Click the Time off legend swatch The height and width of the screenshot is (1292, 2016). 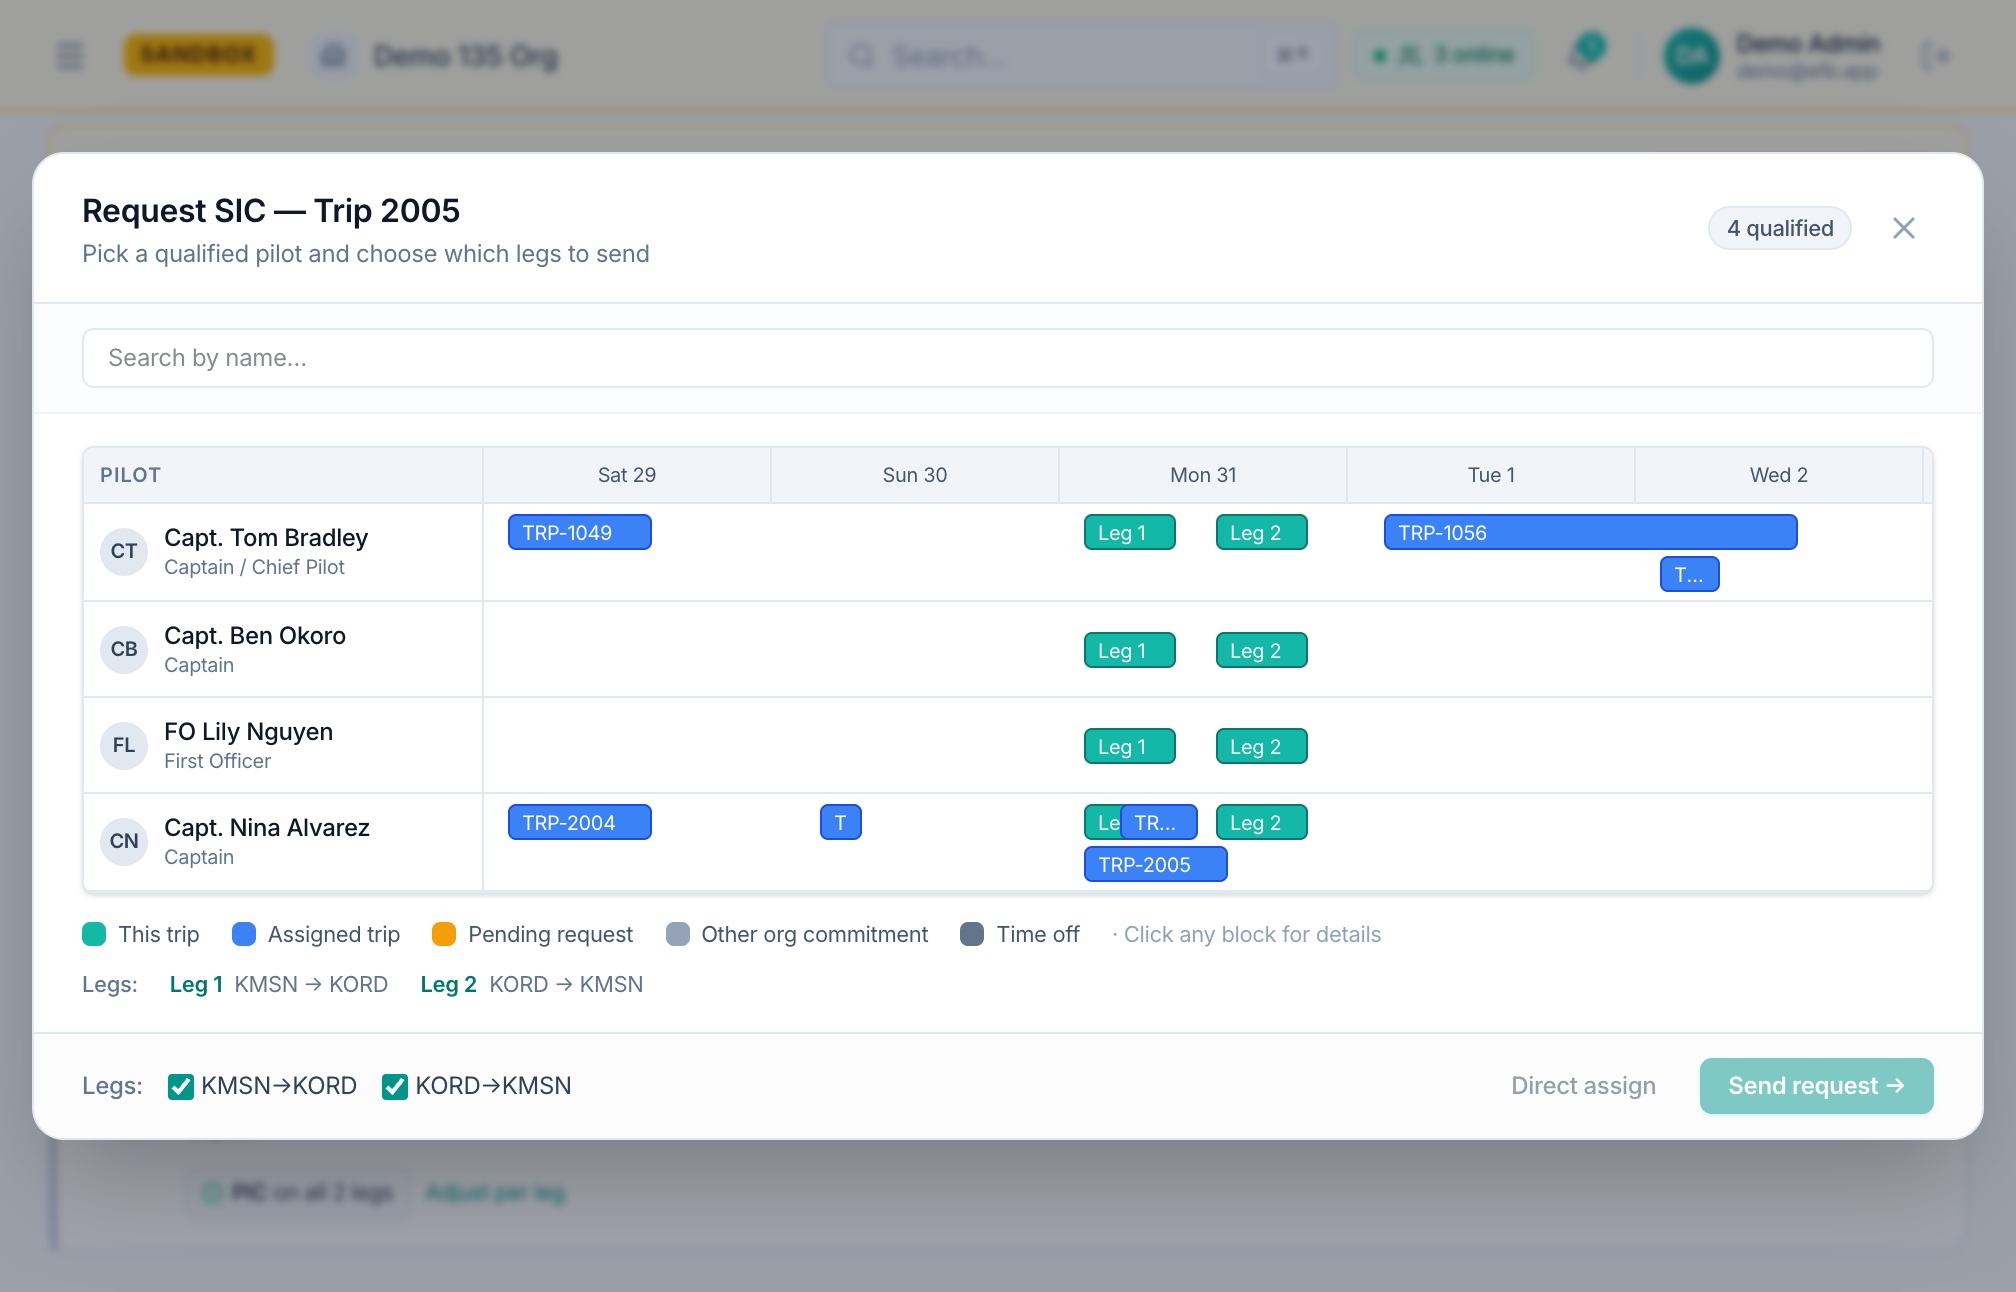tap(972, 935)
